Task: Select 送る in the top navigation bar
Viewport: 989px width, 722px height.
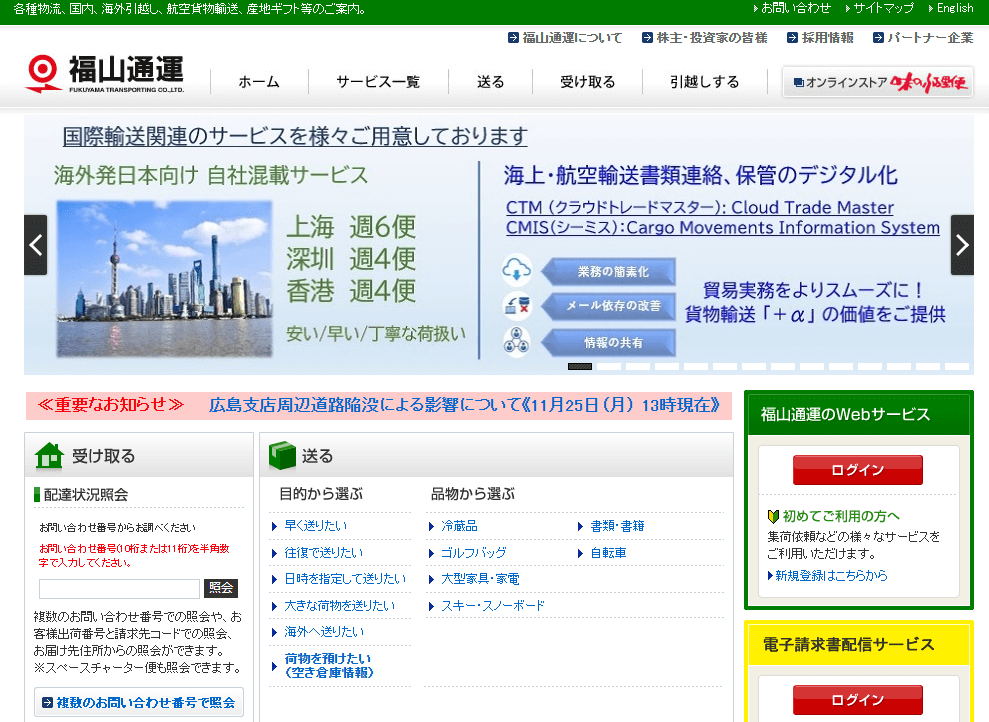Action: pos(490,82)
